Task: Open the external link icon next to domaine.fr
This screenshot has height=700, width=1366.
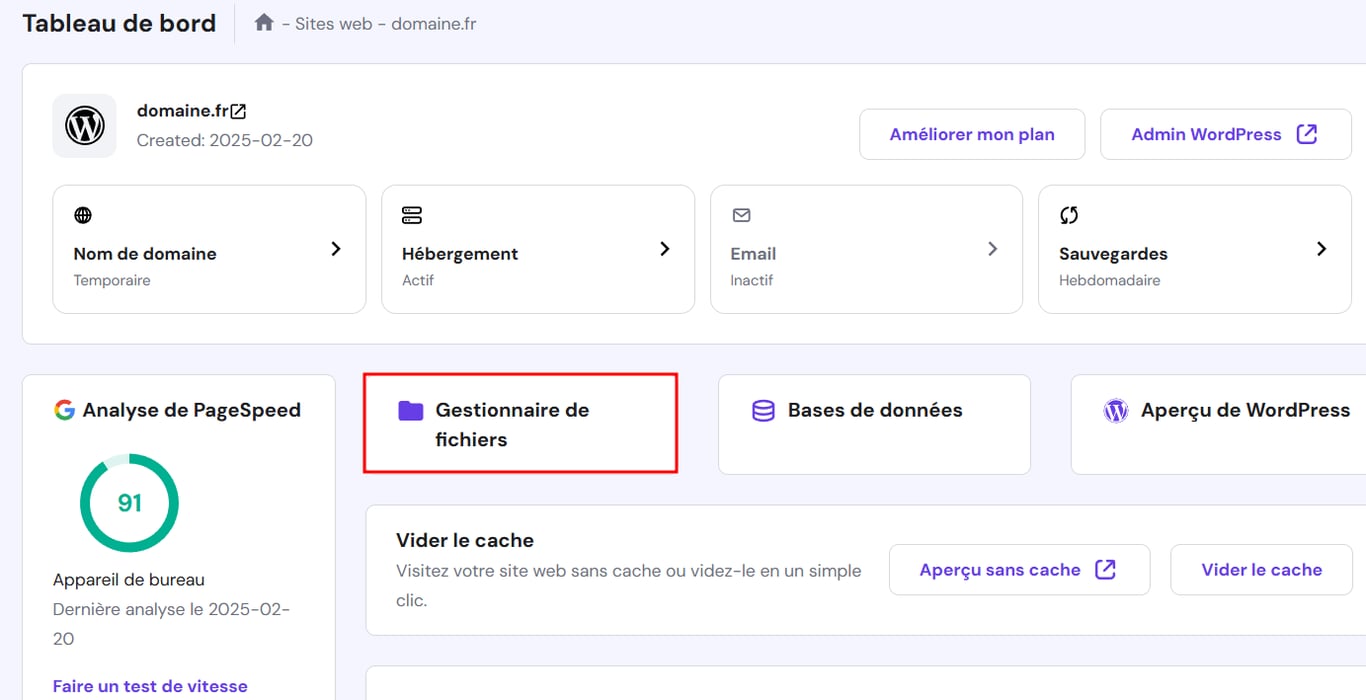Action: click(239, 110)
